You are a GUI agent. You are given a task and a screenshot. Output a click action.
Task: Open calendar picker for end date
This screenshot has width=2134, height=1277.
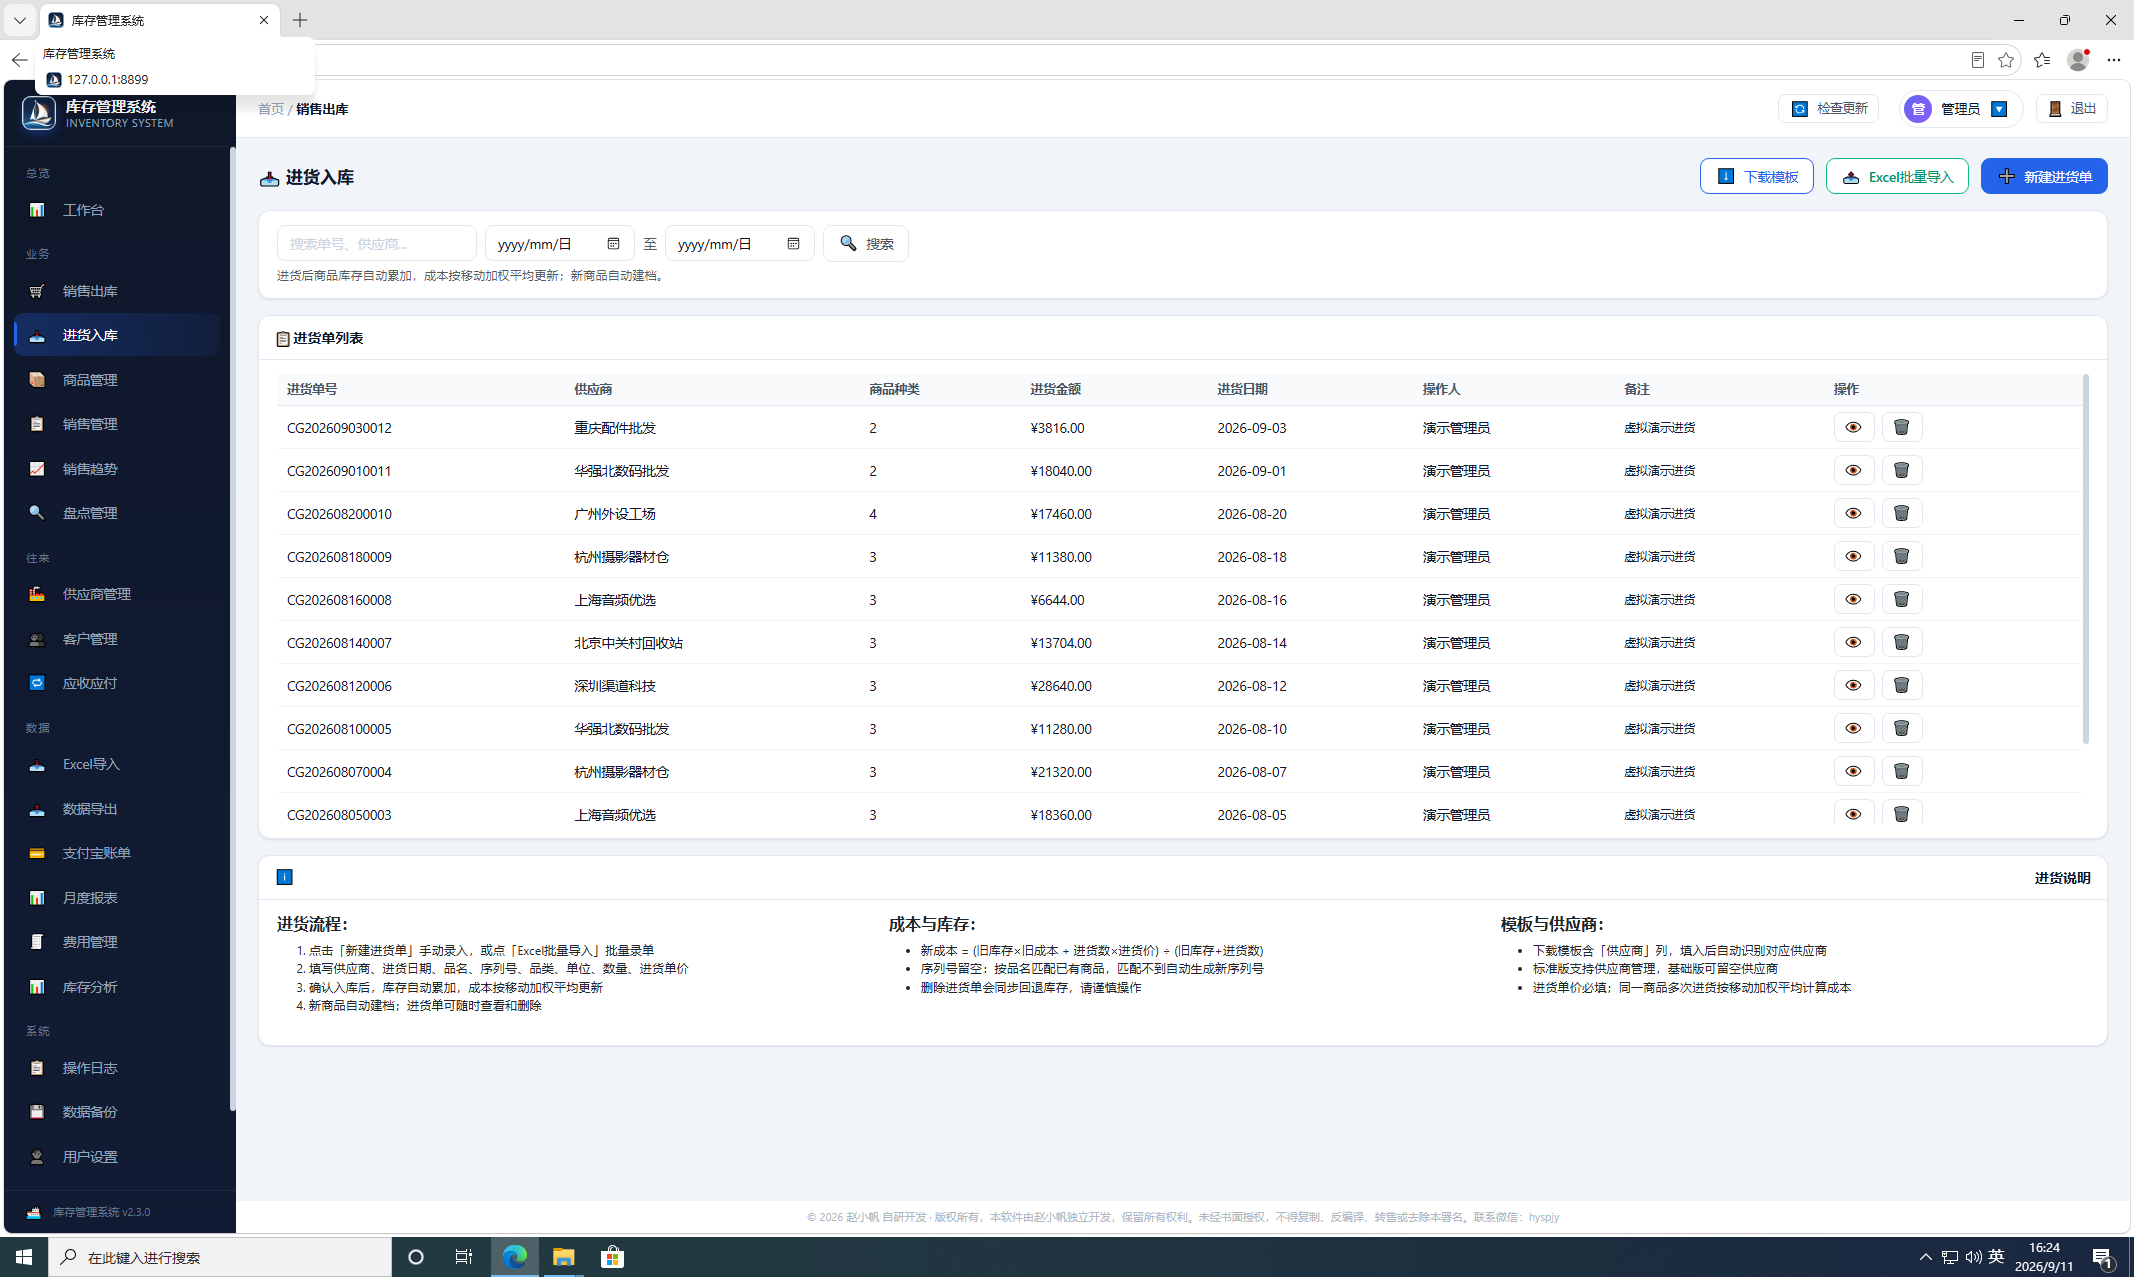click(x=793, y=243)
